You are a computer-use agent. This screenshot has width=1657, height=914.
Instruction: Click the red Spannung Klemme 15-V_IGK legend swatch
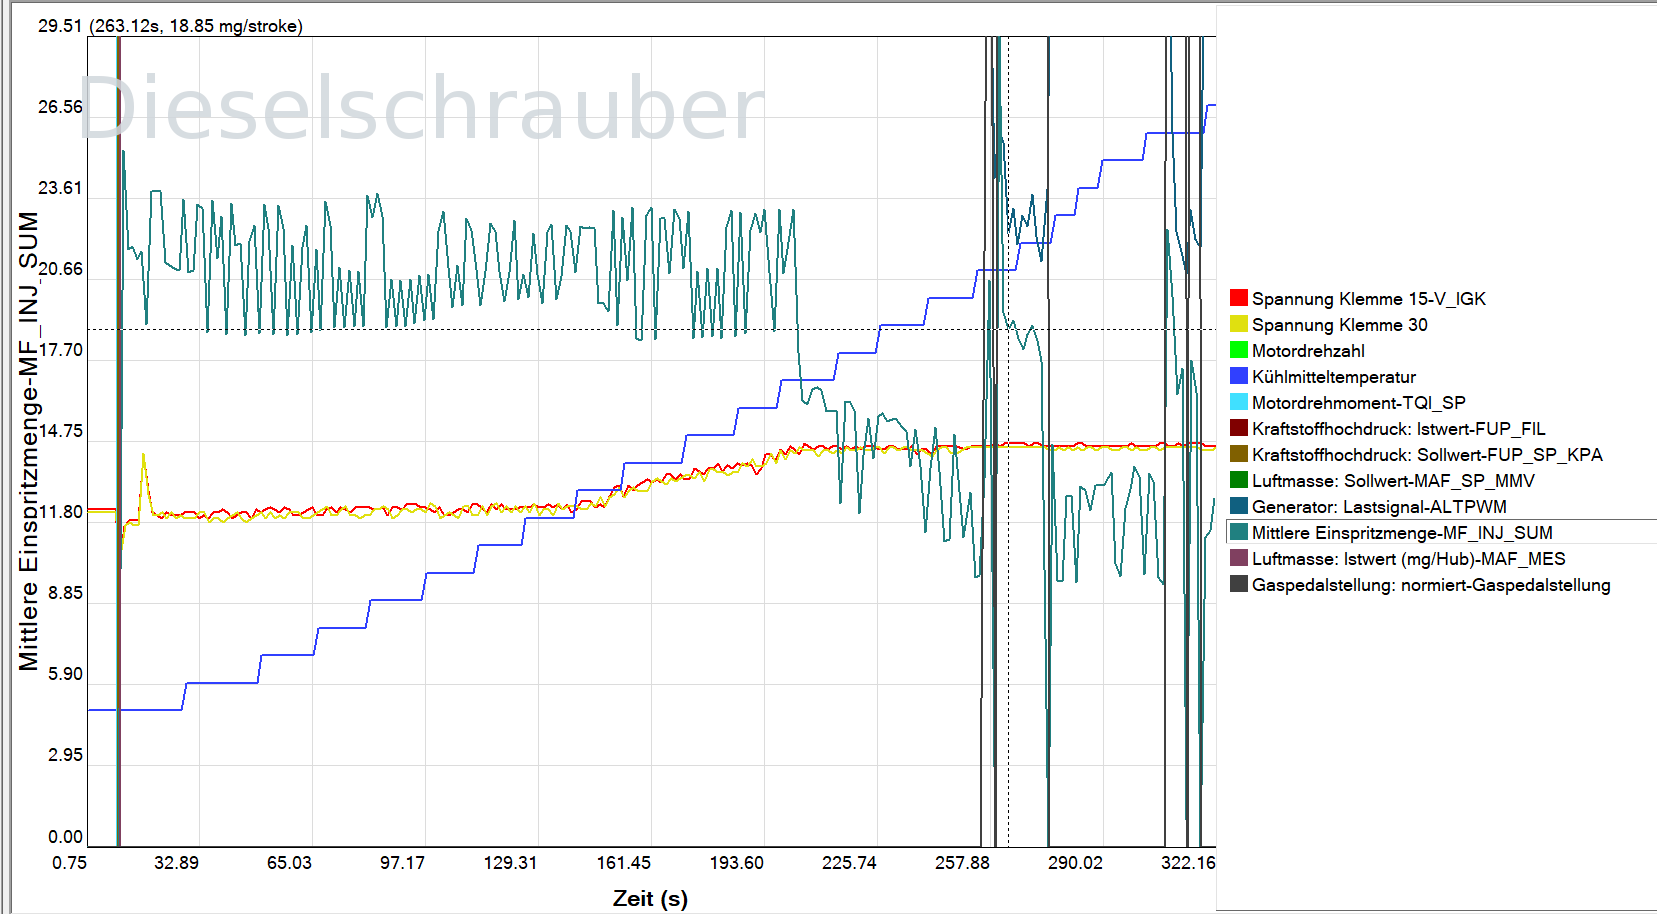[1238, 298]
